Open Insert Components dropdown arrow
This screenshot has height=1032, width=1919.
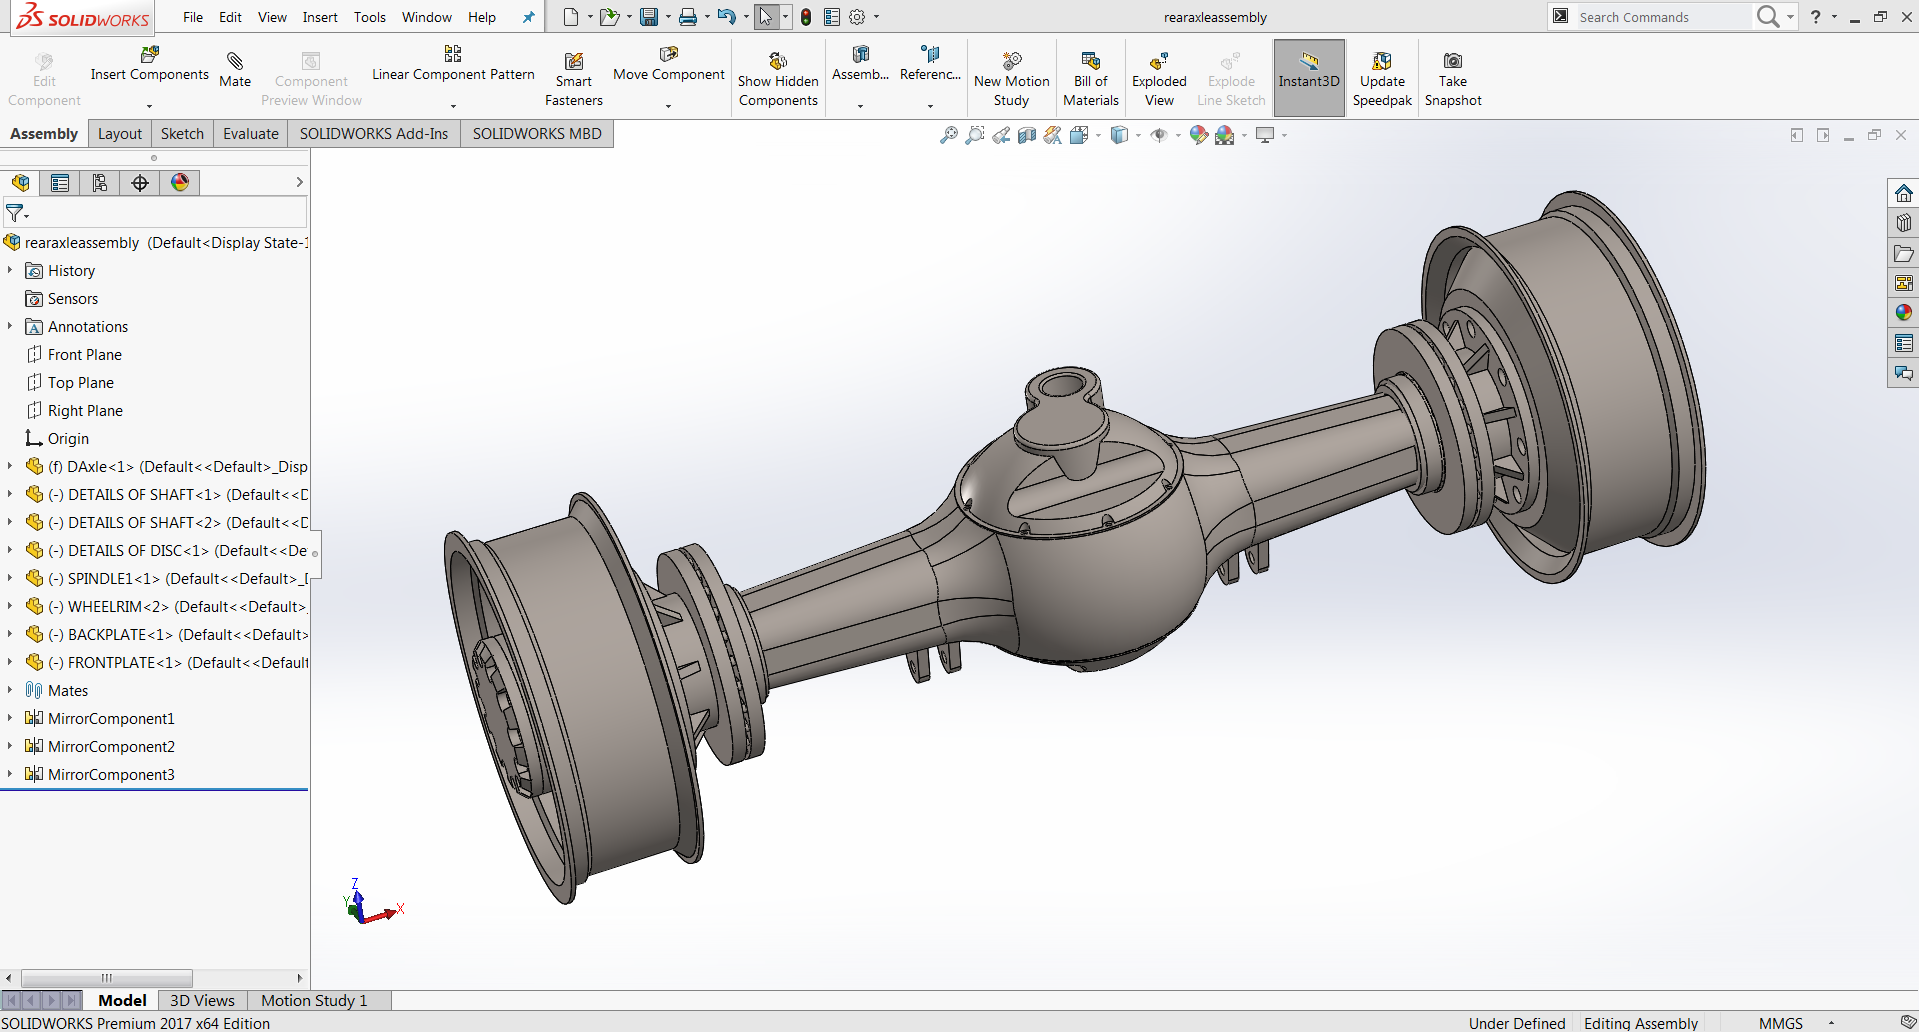tap(149, 106)
